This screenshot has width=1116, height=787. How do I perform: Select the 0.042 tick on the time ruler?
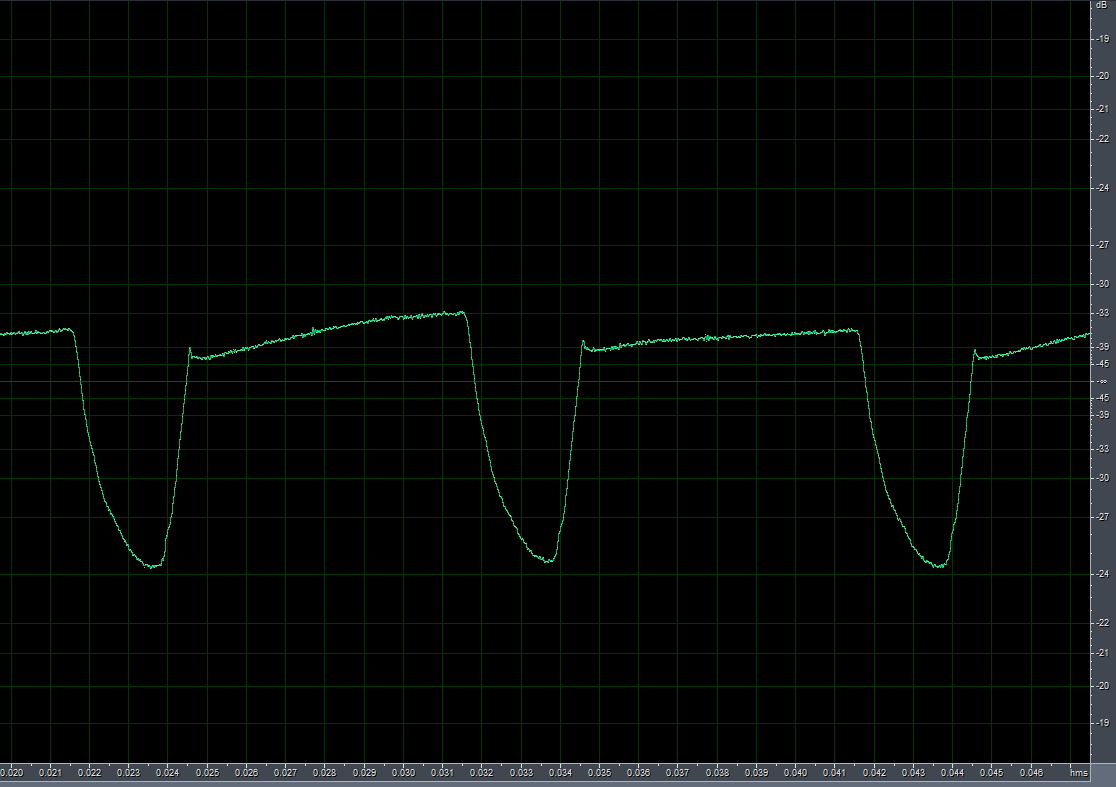pos(874,773)
